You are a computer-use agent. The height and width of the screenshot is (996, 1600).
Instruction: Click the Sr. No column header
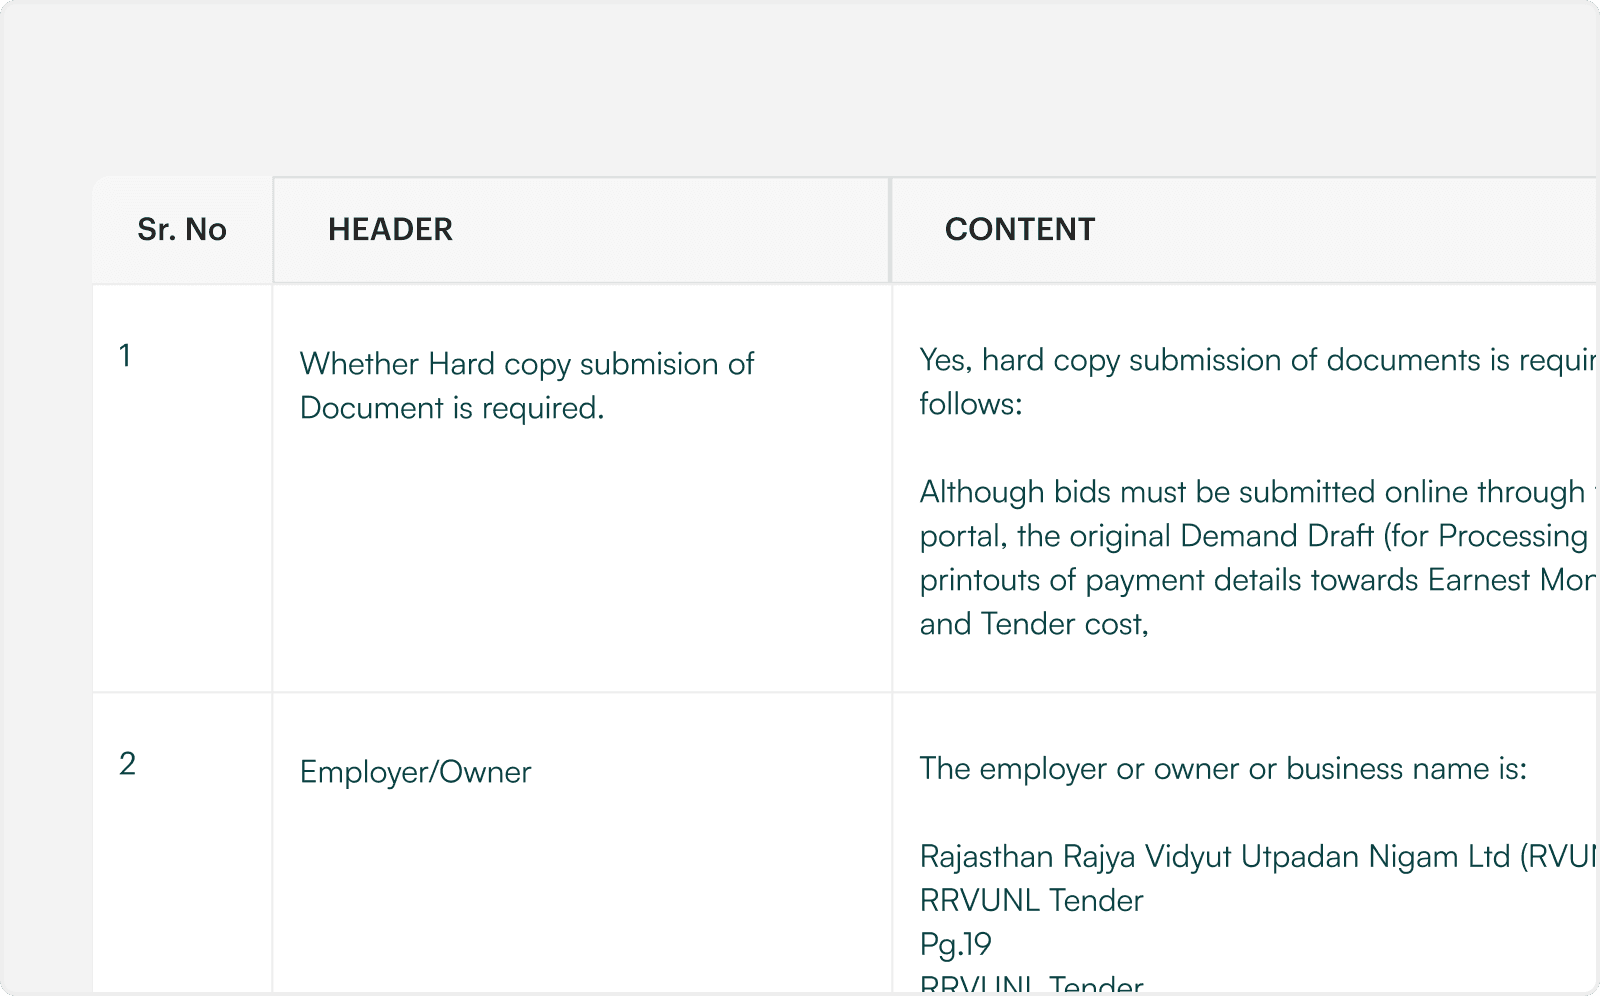click(181, 229)
